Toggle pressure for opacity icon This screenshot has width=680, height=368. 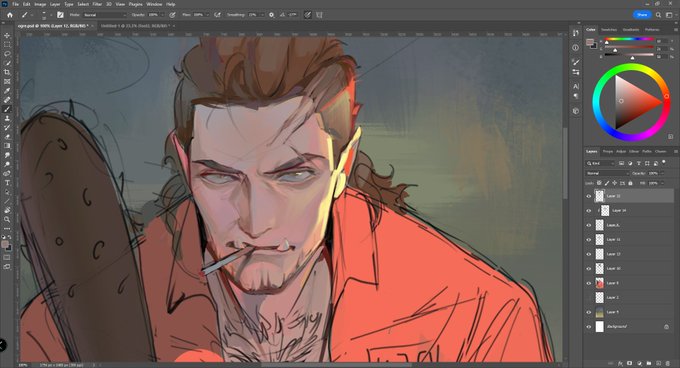pos(172,15)
